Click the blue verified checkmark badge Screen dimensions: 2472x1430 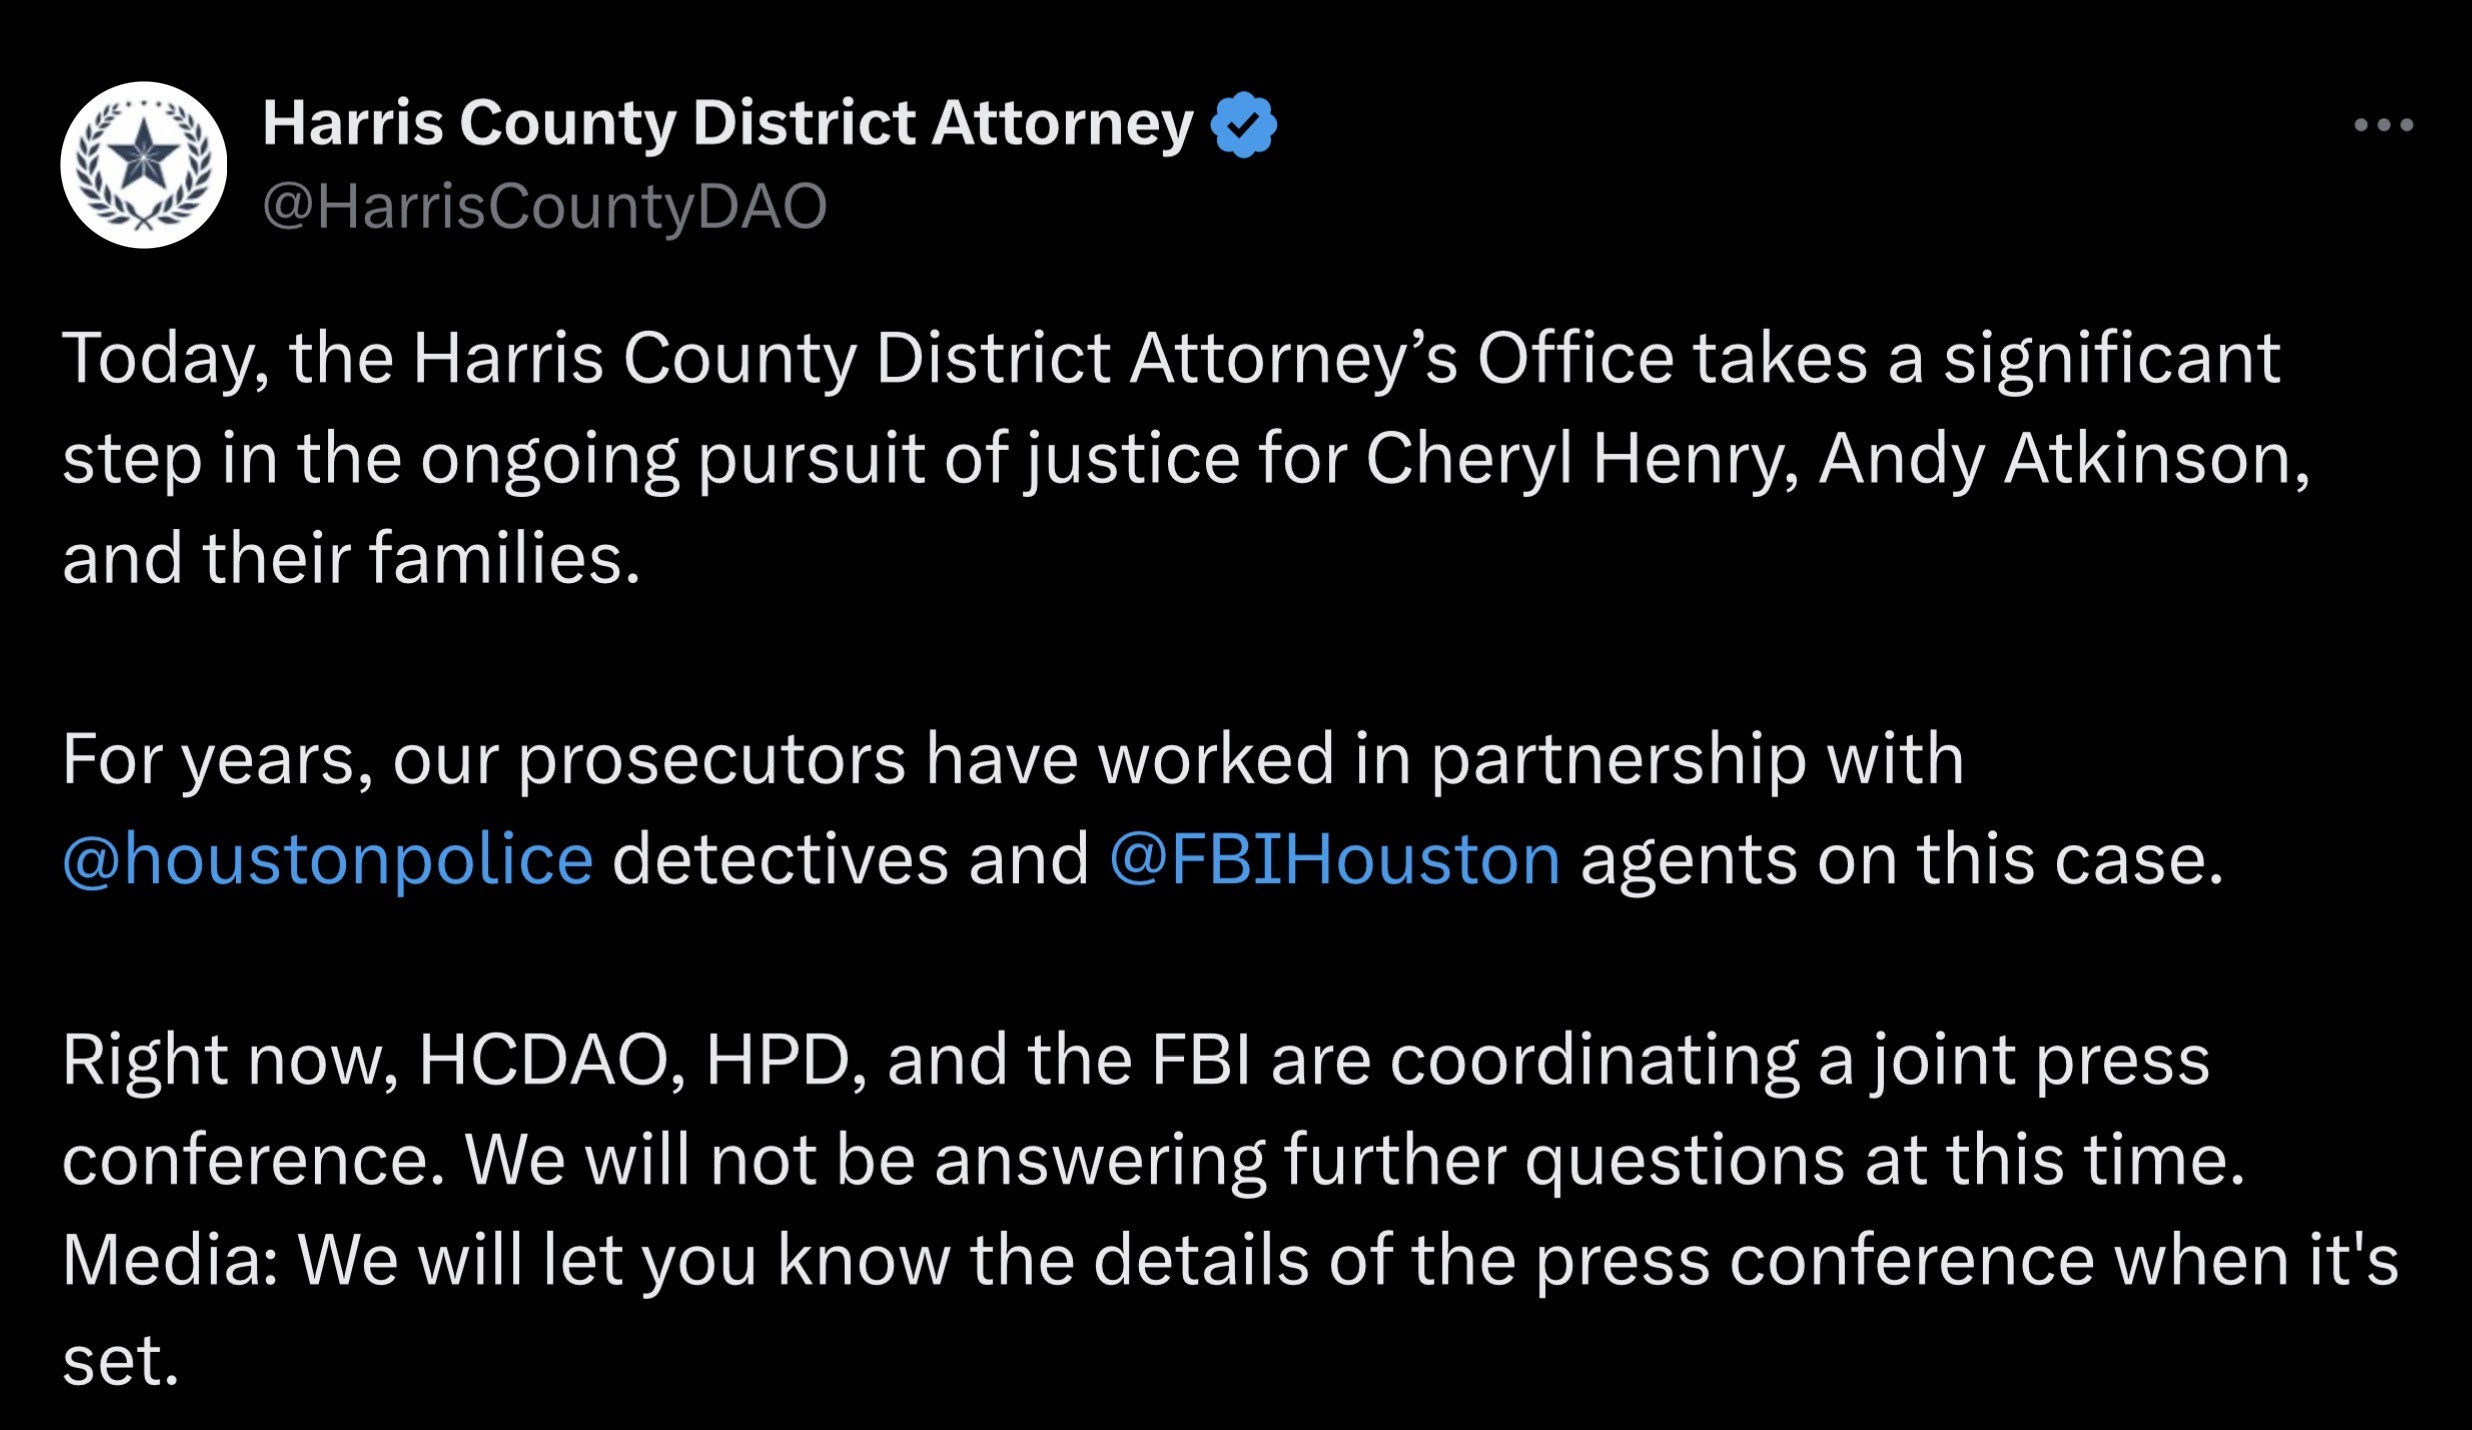pos(1243,125)
